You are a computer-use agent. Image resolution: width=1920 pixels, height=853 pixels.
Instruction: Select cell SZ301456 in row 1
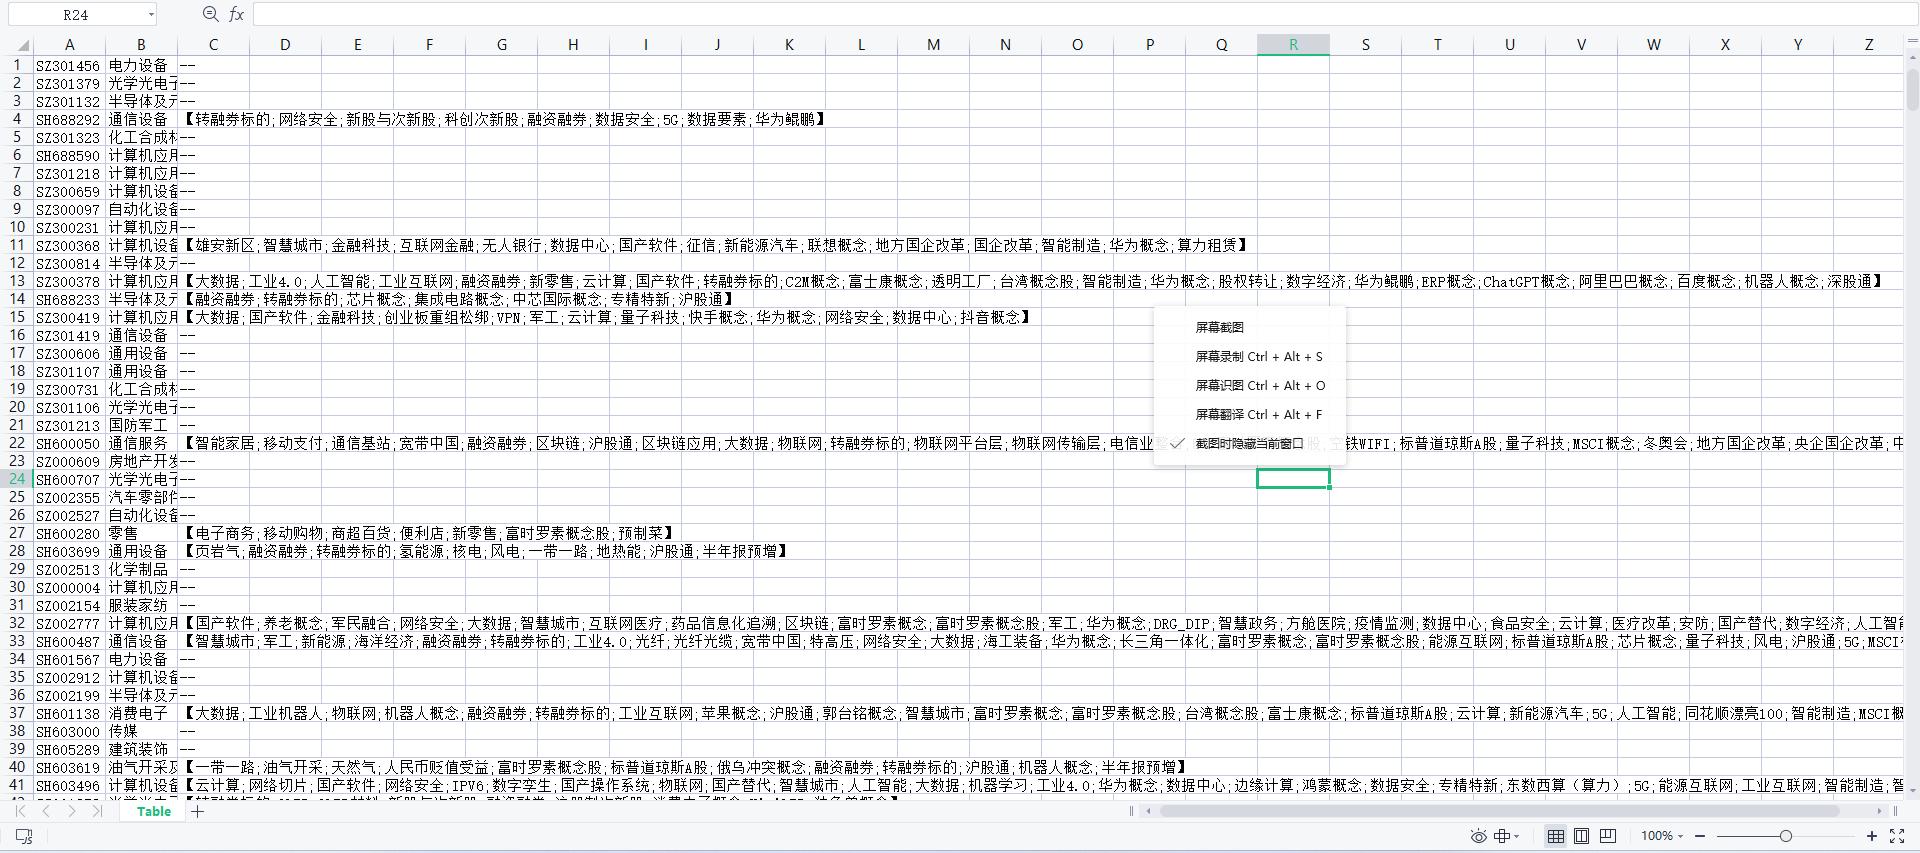(69, 65)
